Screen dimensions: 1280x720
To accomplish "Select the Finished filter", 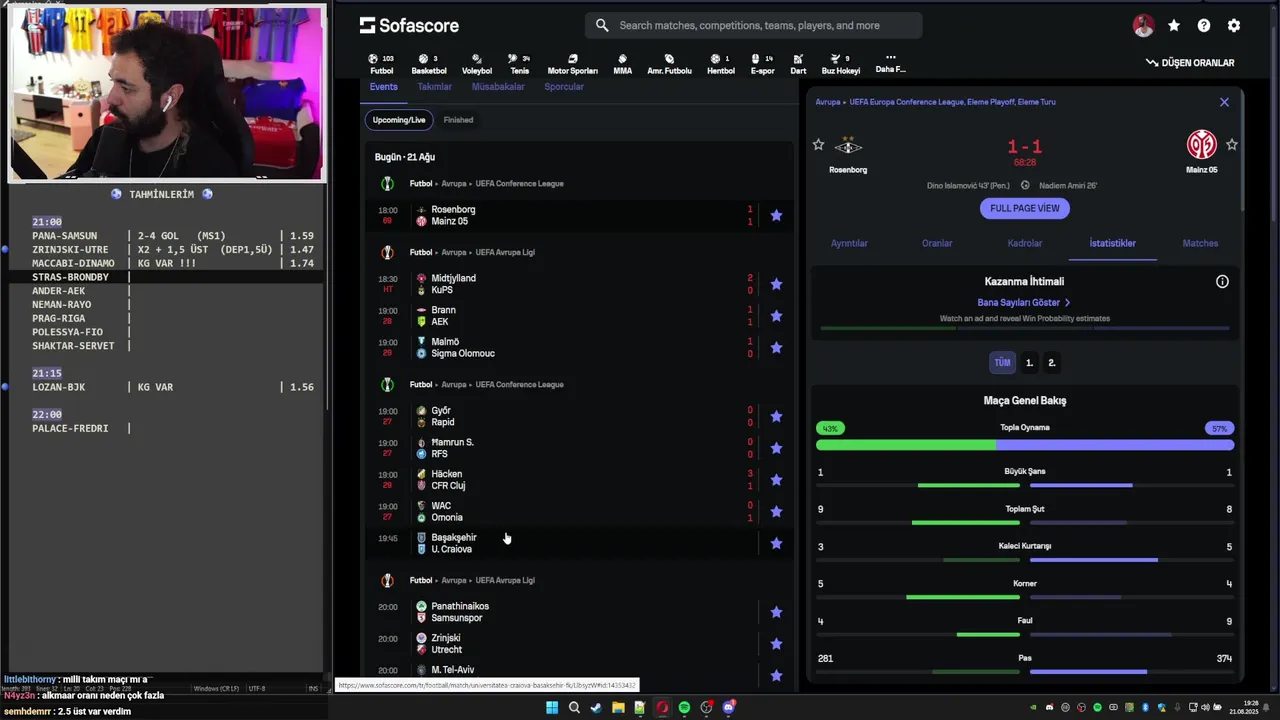I will [x=458, y=120].
